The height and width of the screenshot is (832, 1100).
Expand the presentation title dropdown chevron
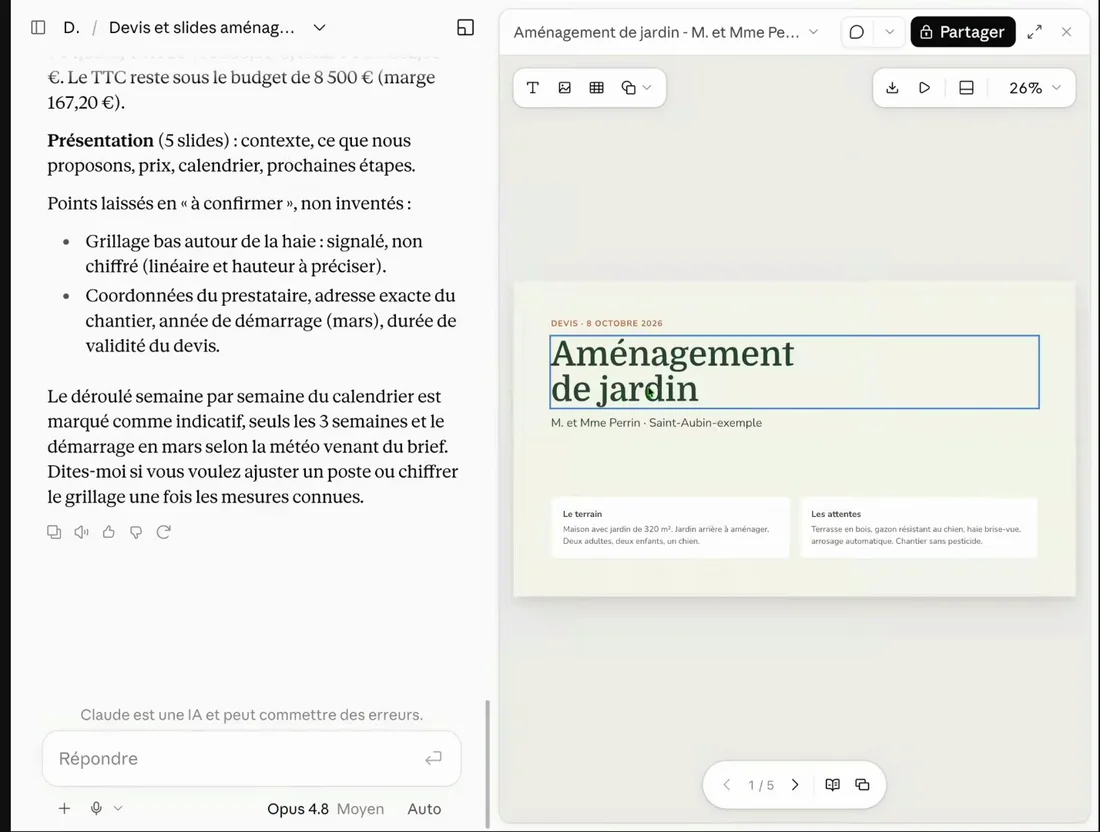(x=813, y=32)
